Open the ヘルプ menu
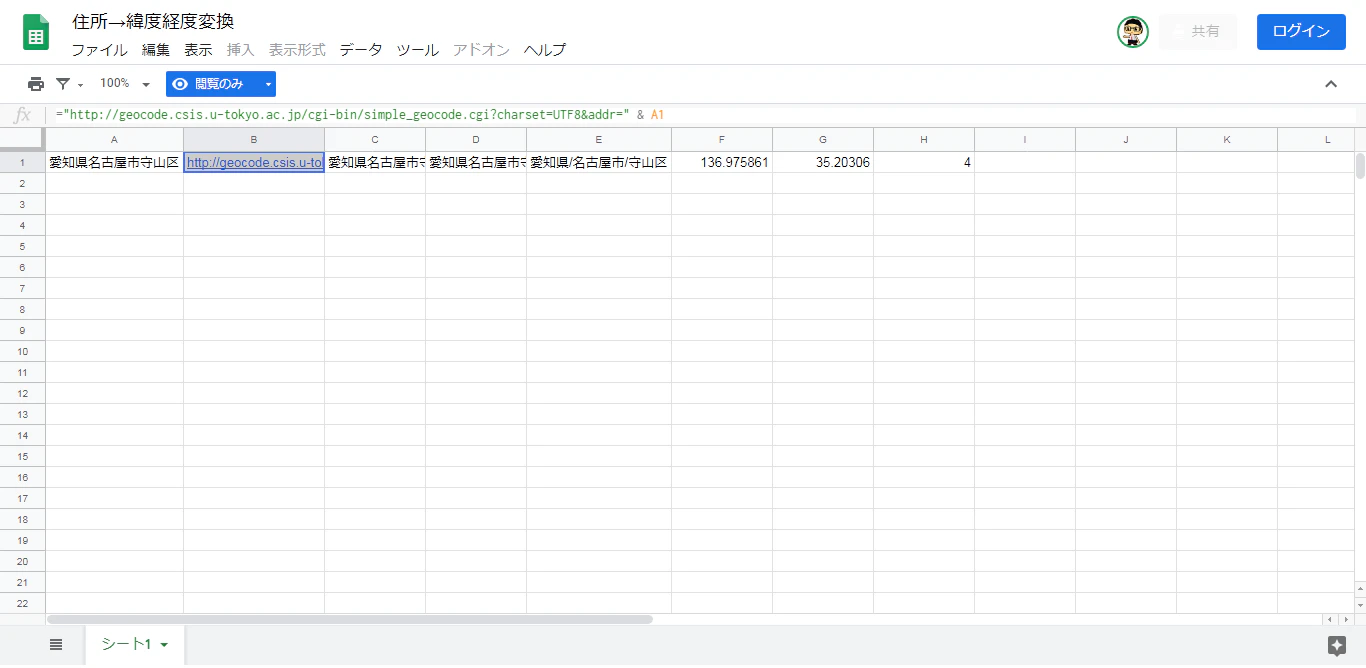1366x668 pixels. pyautogui.click(x=545, y=50)
